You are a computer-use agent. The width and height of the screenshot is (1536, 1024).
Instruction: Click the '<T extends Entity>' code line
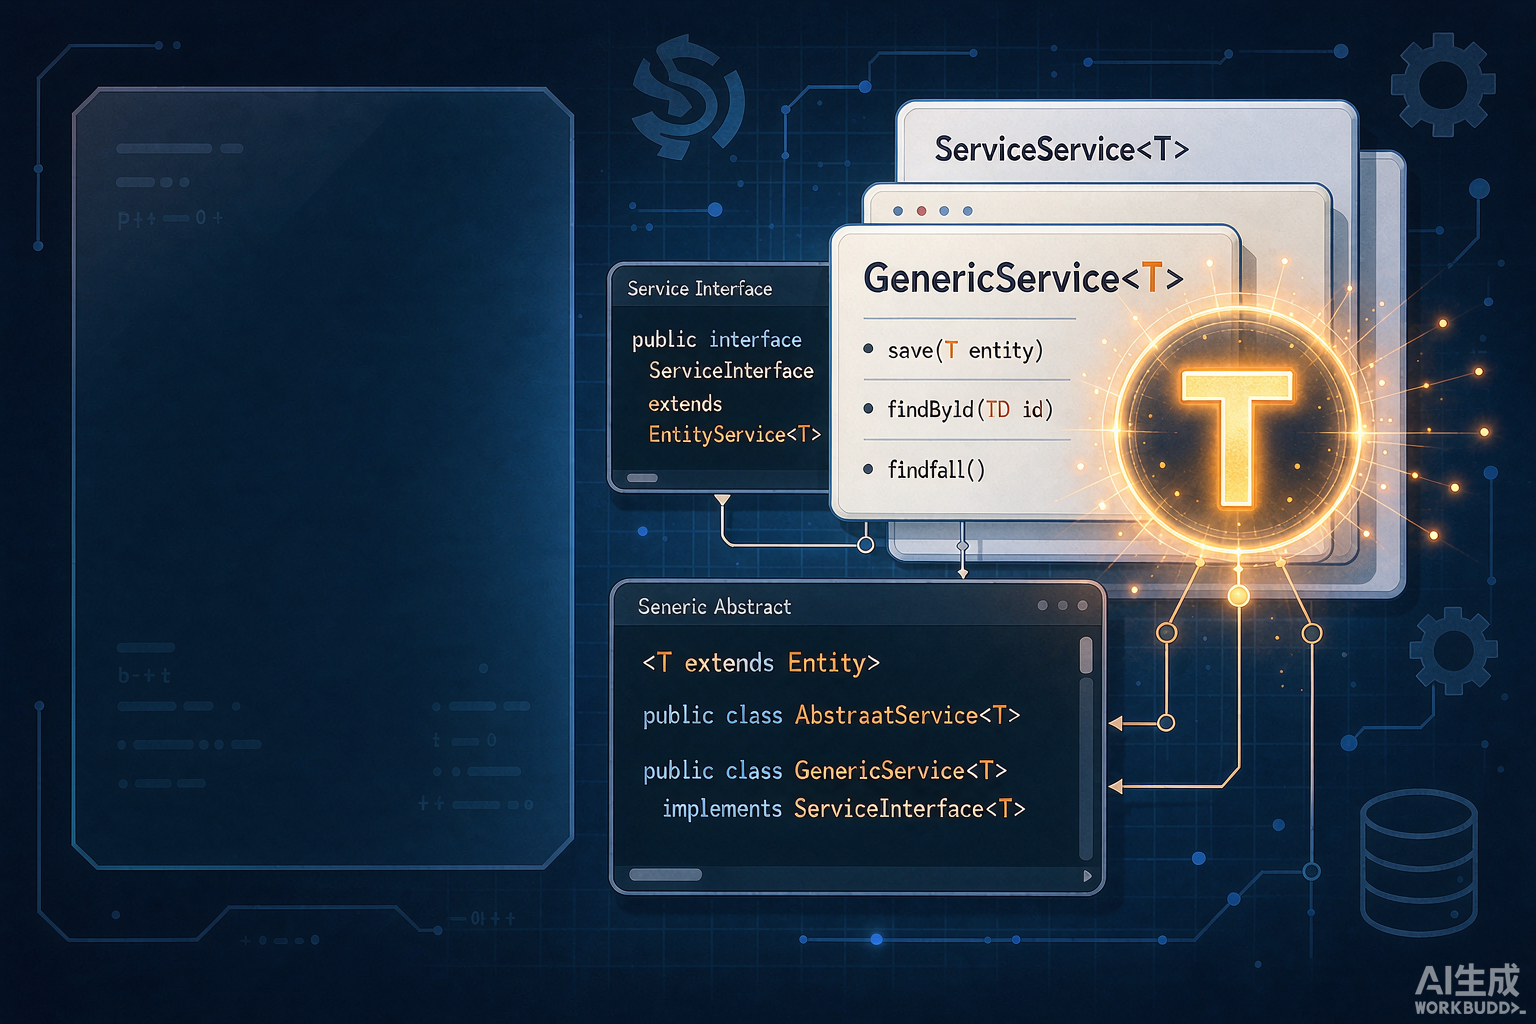(x=761, y=663)
